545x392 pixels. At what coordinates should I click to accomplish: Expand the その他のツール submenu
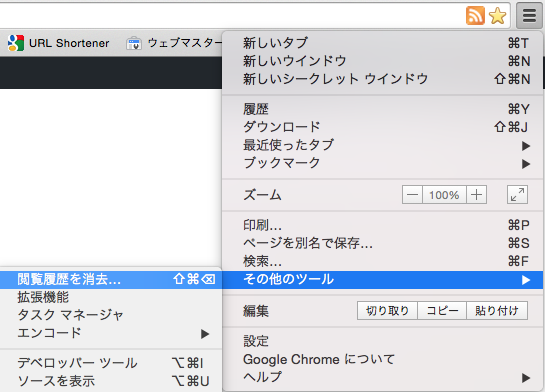coord(382,280)
